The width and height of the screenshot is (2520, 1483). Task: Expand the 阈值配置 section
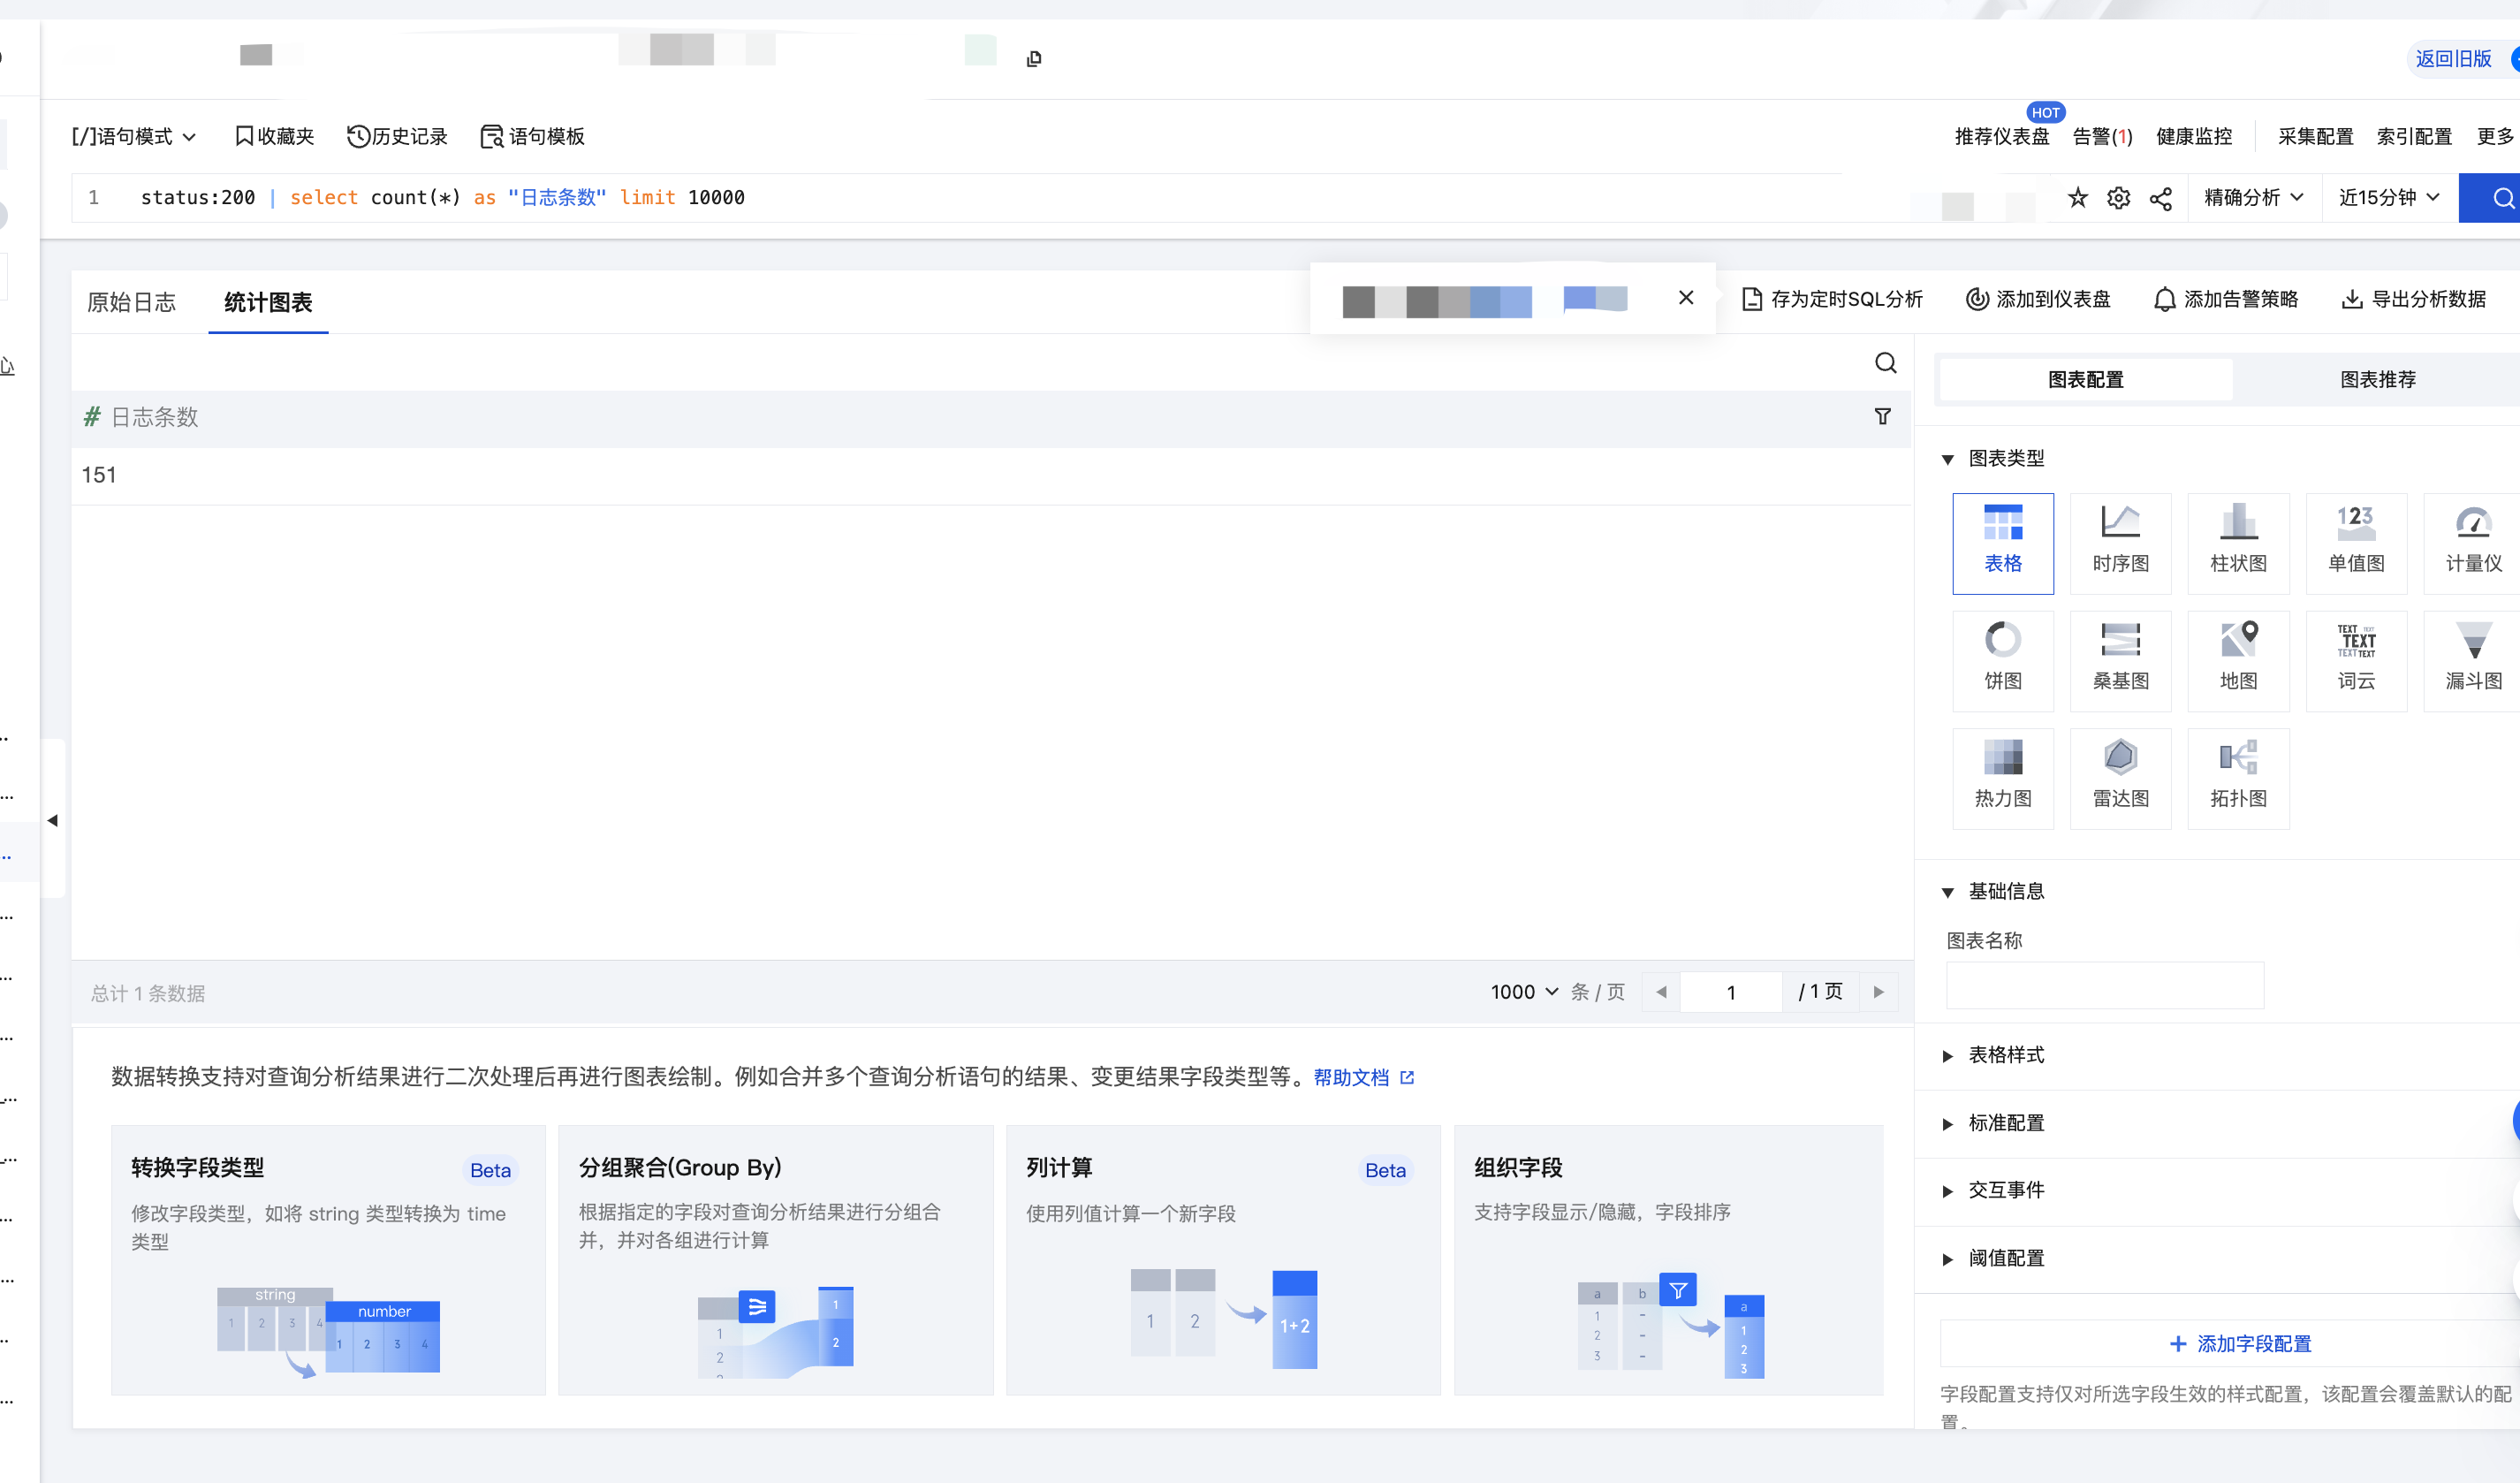pos(1995,1258)
